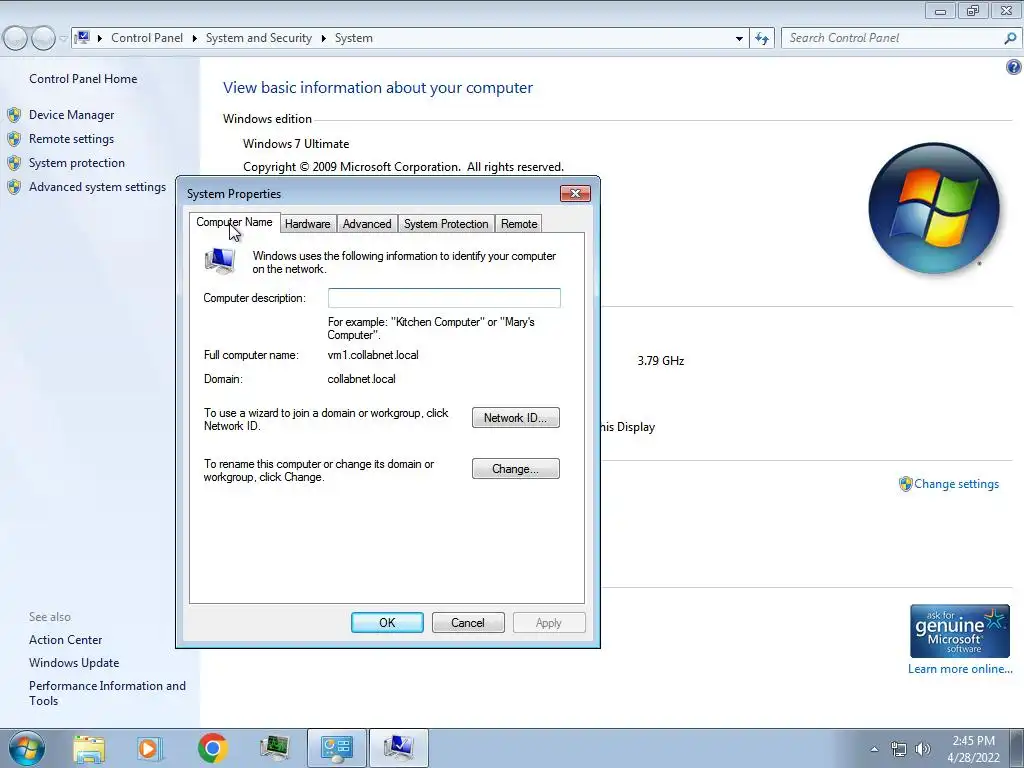Open the Windows Start orb
This screenshot has width=1024, height=768.
pyautogui.click(x=27, y=748)
